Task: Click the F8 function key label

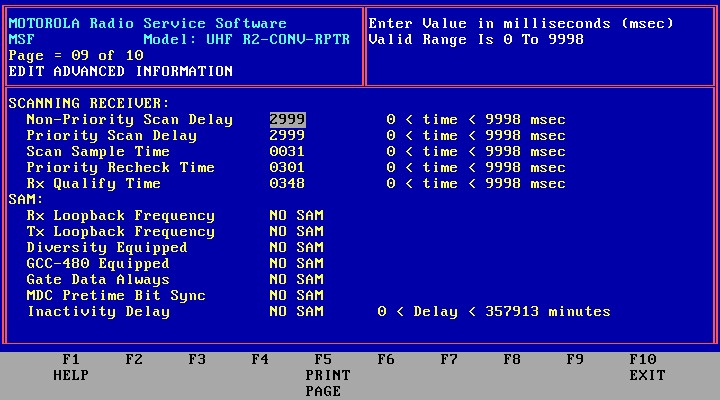Action: (x=512, y=359)
